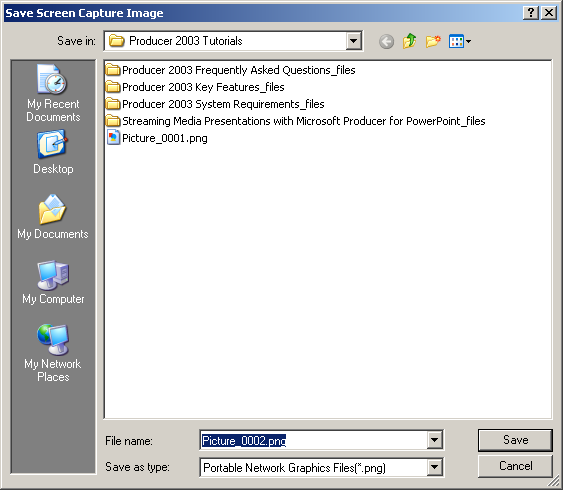Expand the File name history dropdown

tap(434, 440)
